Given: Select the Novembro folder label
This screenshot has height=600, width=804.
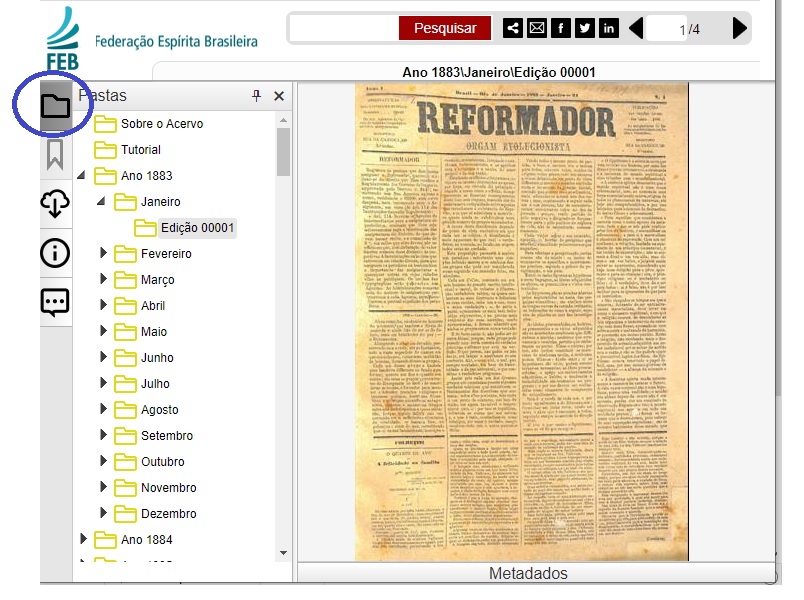Looking at the screenshot, I should pyautogui.click(x=169, y=488).
